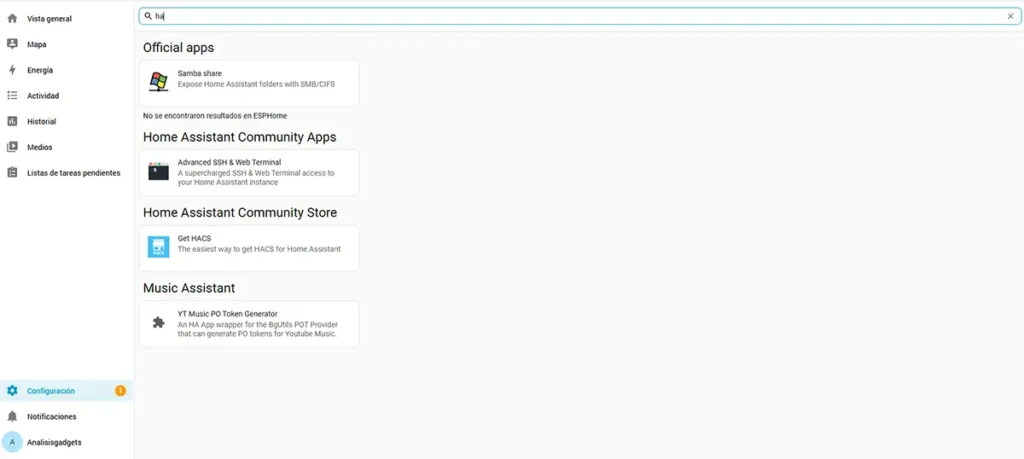The height and width of the screenshot is (459, 1024).
Task: Click the 'Music Assistant' heading
Action: pos(189,288)
